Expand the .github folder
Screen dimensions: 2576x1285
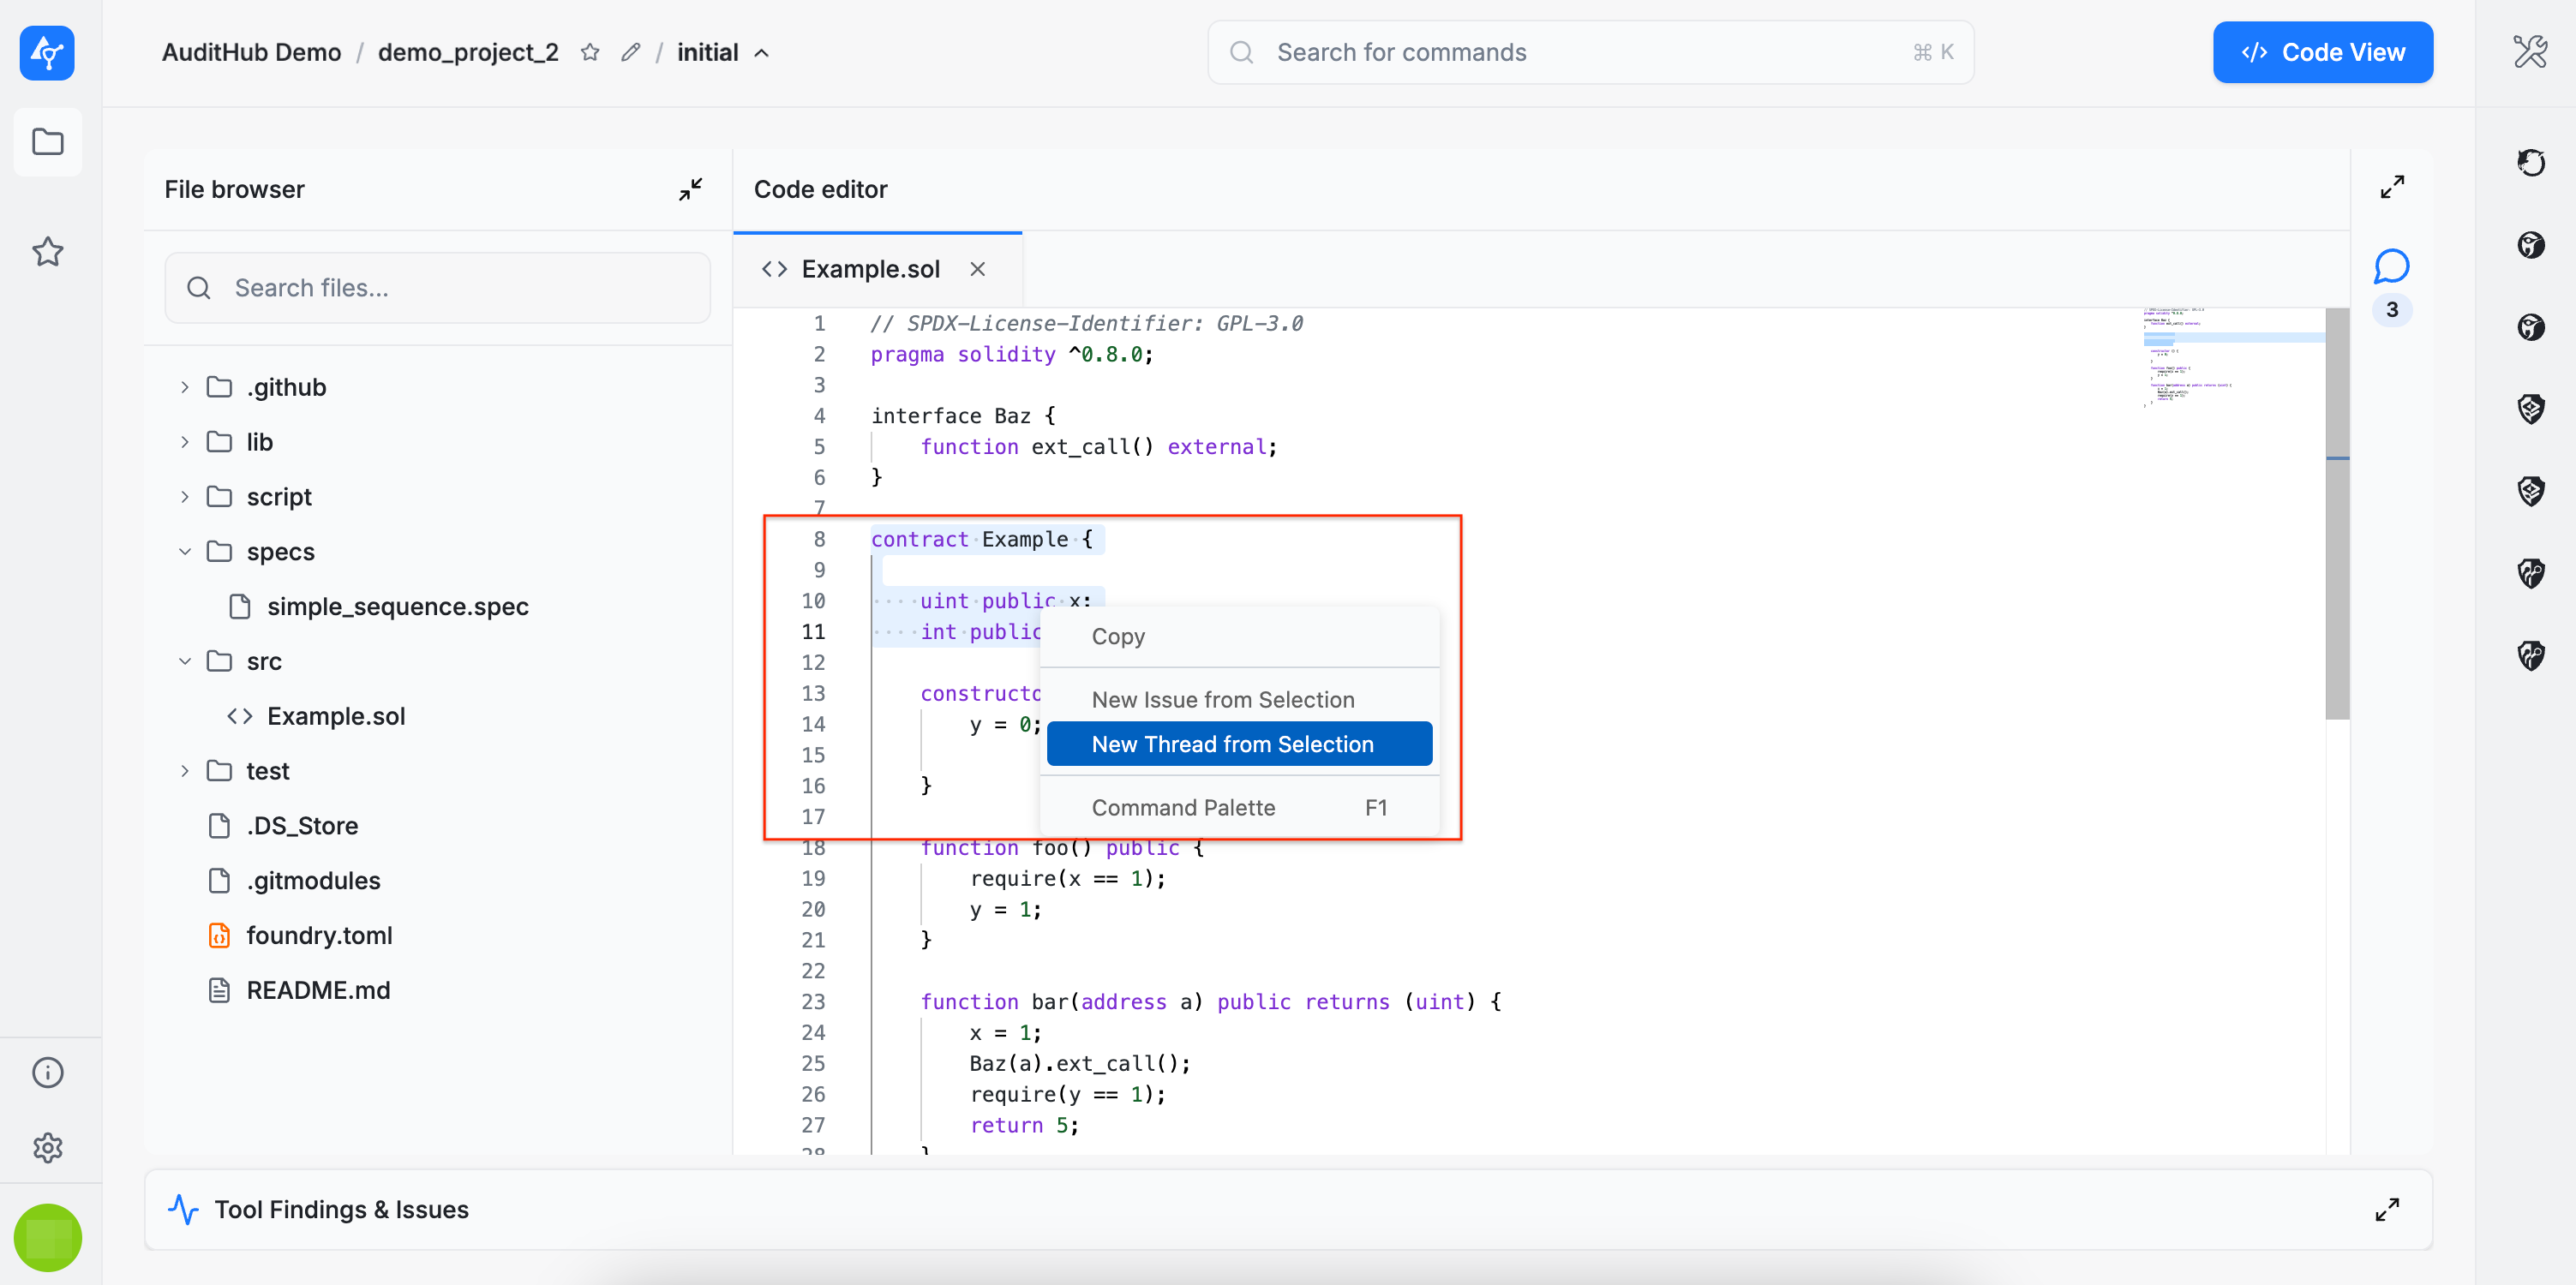[x=185, y=387]
